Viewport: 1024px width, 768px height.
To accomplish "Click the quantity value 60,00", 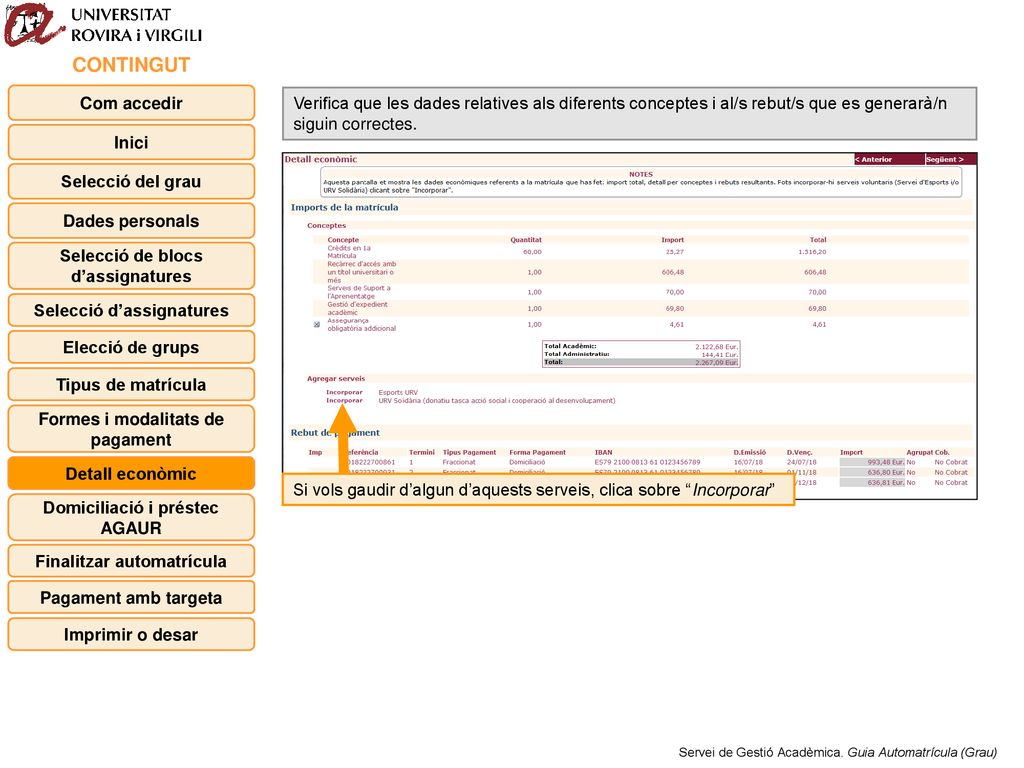I will click(x=532, y=252).
